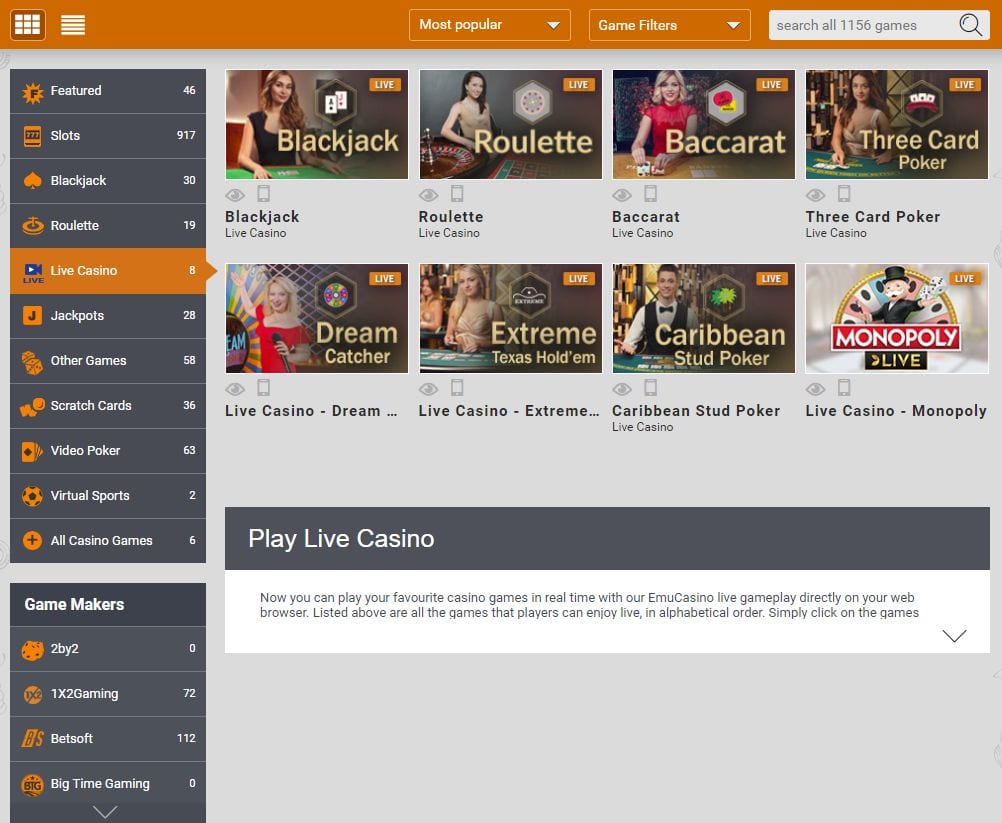The height and width of the screenshot is (823, 1002).
Task: Toggle preview eye on Monopoly Live
Action: [x=816, y=389]
